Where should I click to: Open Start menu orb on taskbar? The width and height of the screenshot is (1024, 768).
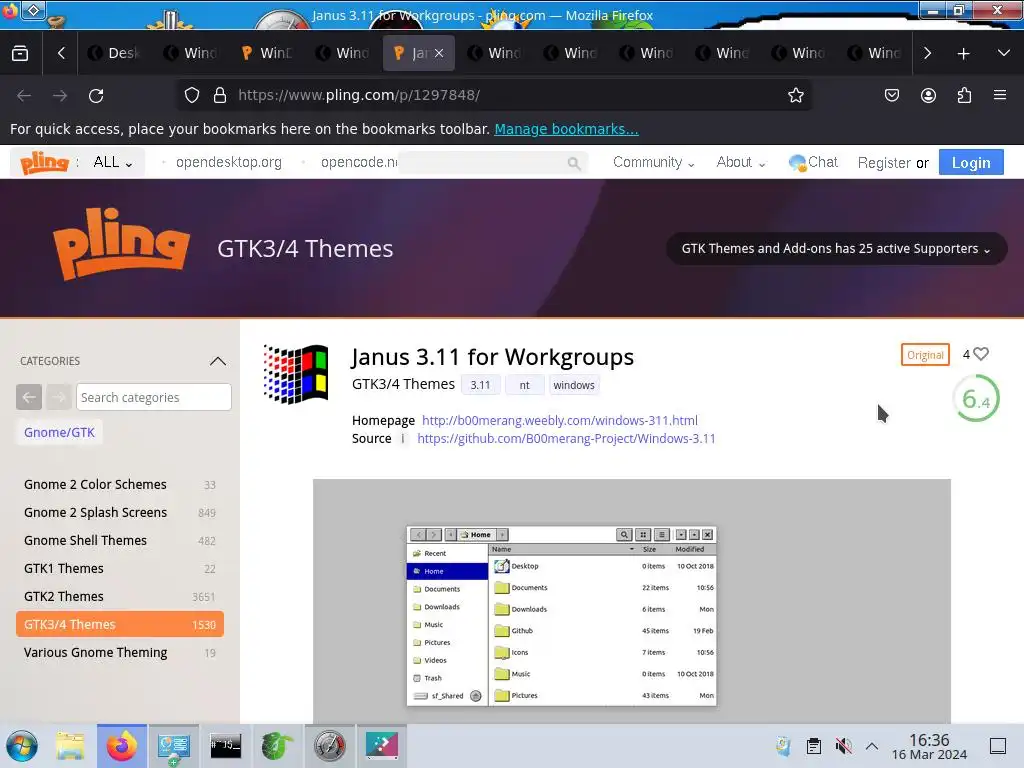click(x=22, y=746)
